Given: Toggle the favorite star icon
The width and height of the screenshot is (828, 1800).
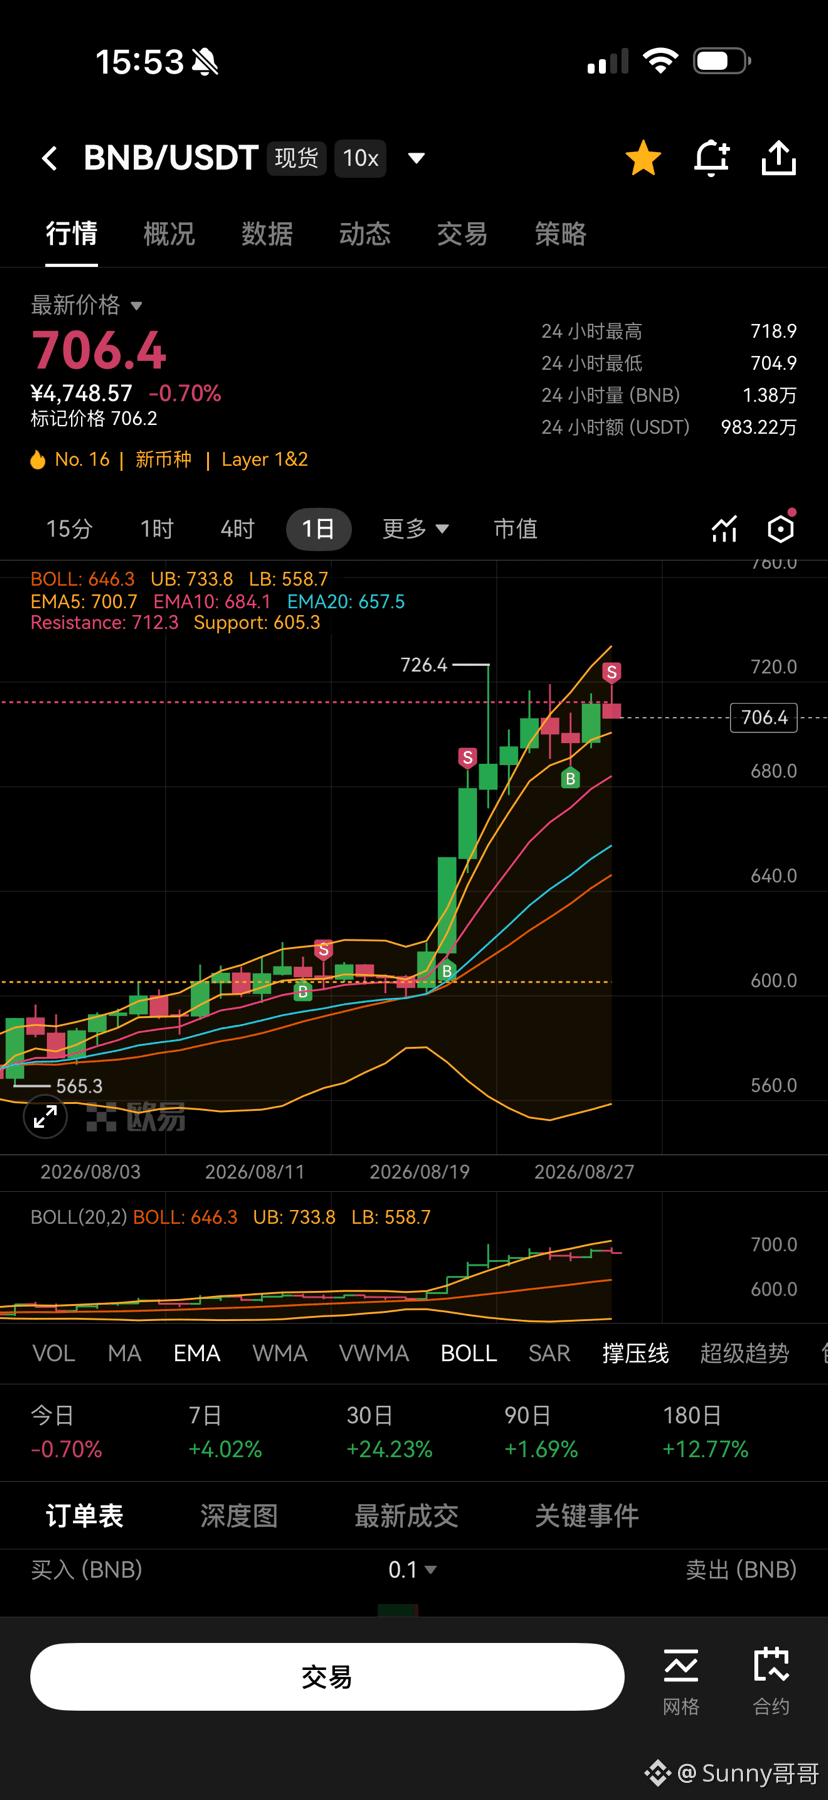Looking at the screenshot, I should 643,158.
